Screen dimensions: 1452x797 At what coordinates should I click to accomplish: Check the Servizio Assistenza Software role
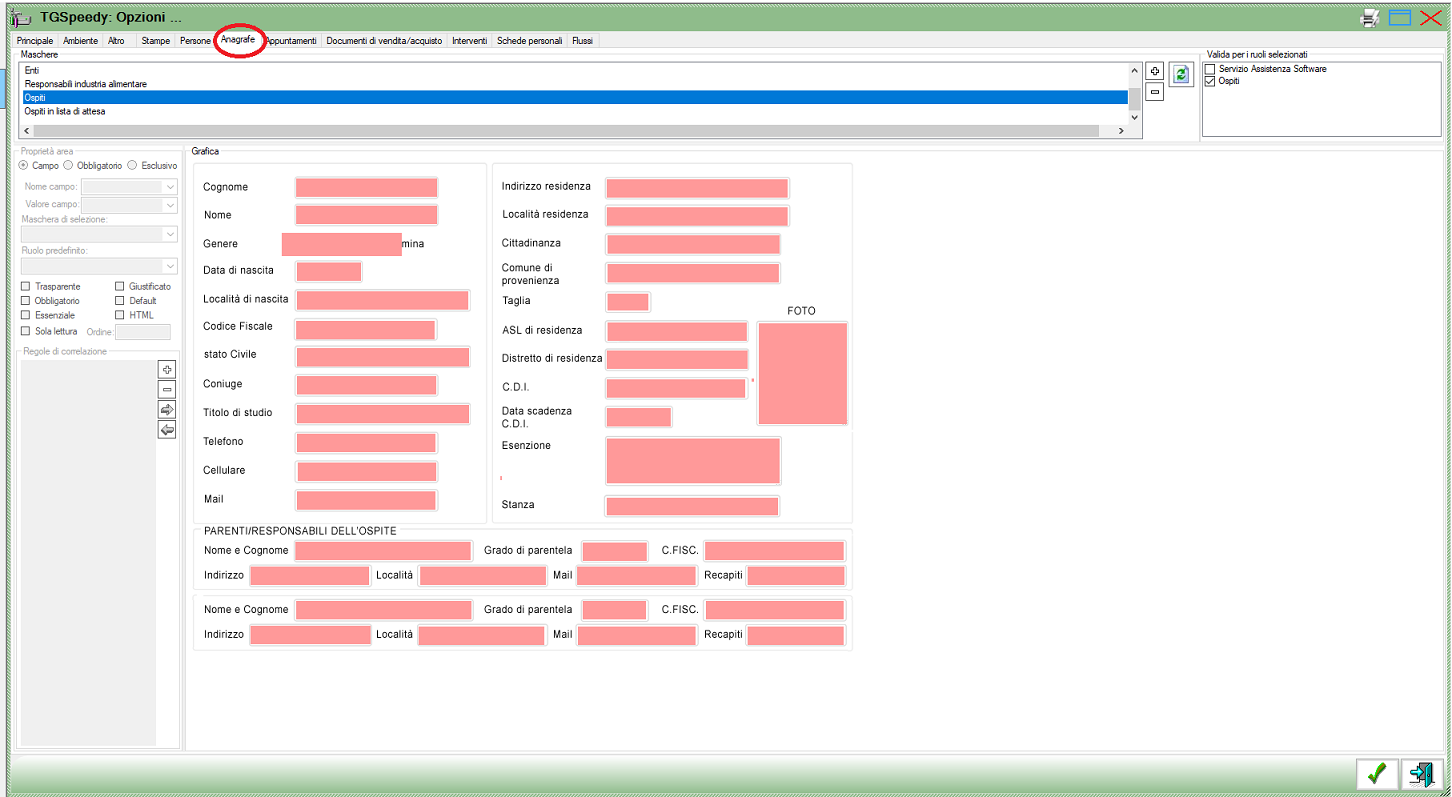1211,69
